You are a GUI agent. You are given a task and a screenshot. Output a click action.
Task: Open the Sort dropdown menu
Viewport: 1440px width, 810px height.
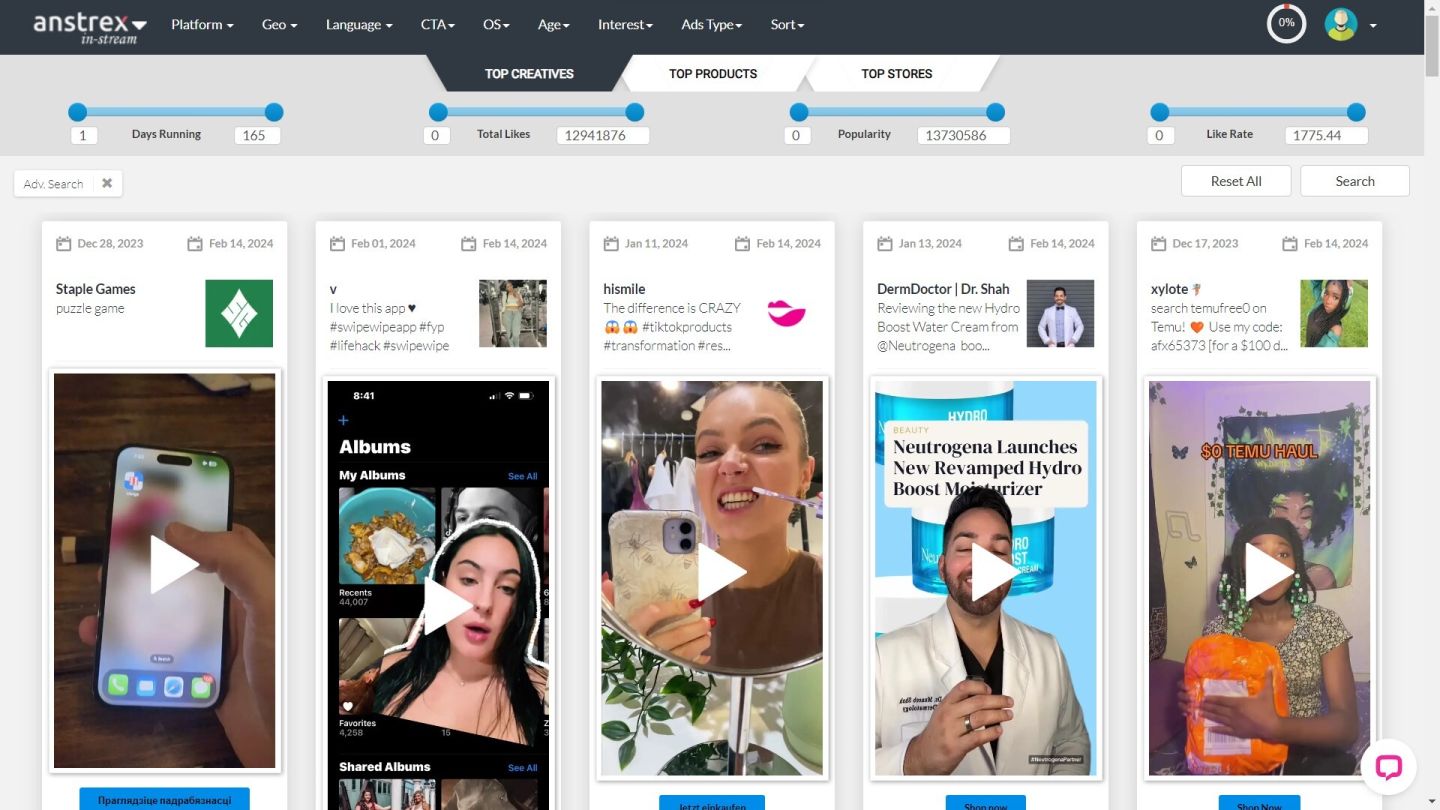[787, 24]
